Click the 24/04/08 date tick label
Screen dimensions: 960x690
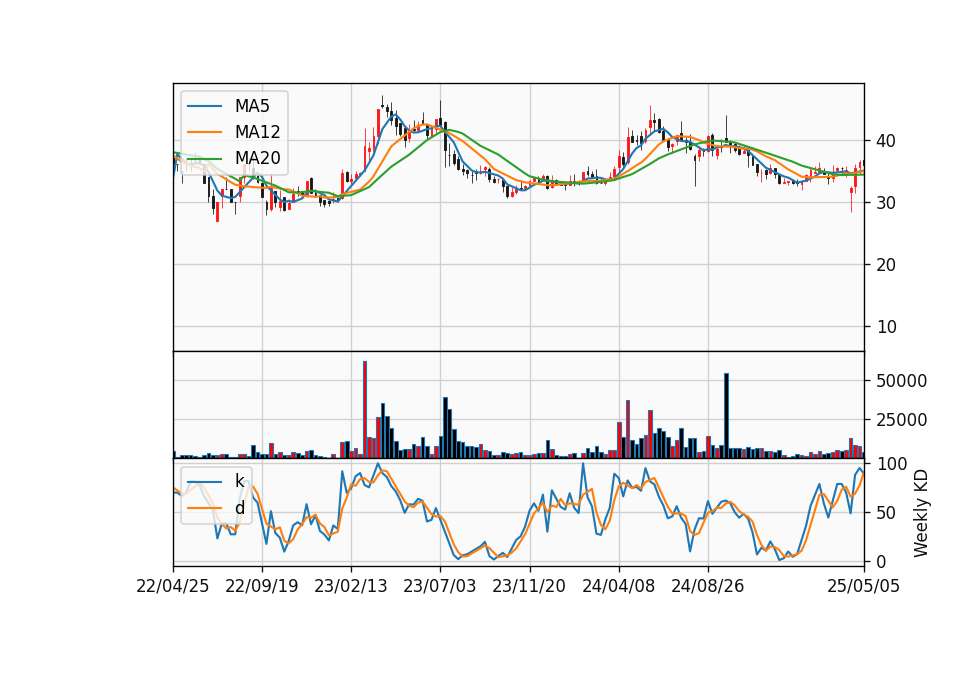618,586
